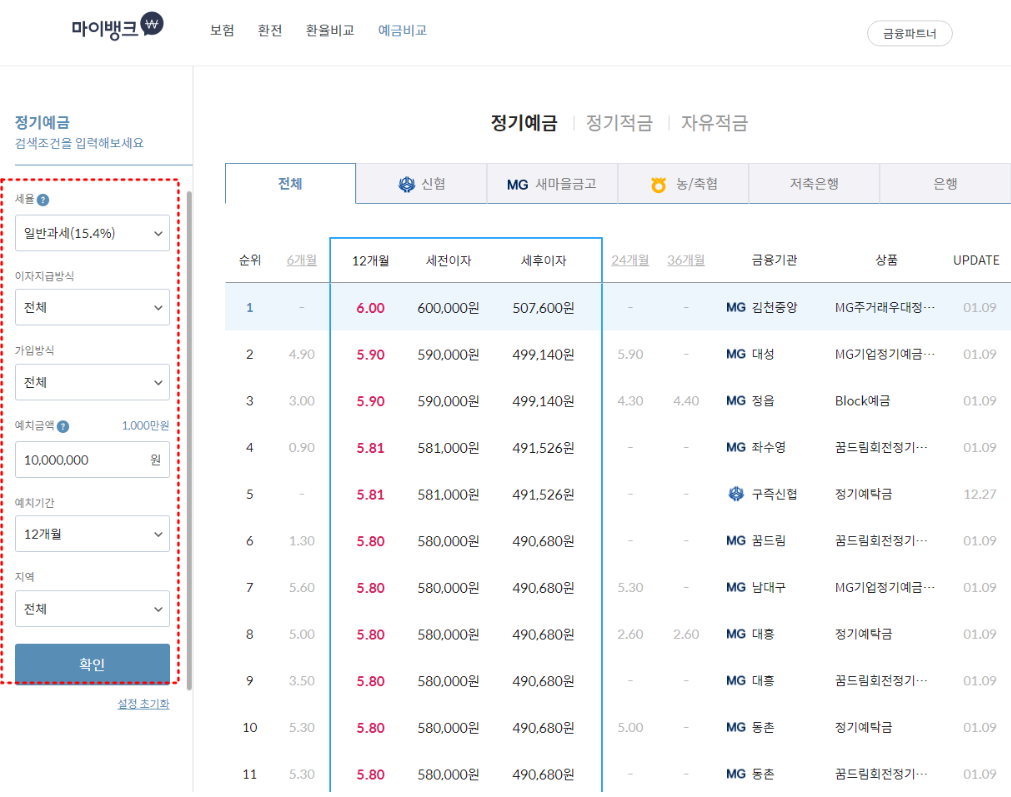The width and height of the screenshot is (1011, 797).
Task: Switch to the 농/축협 tab
Action: coord(683,184)
